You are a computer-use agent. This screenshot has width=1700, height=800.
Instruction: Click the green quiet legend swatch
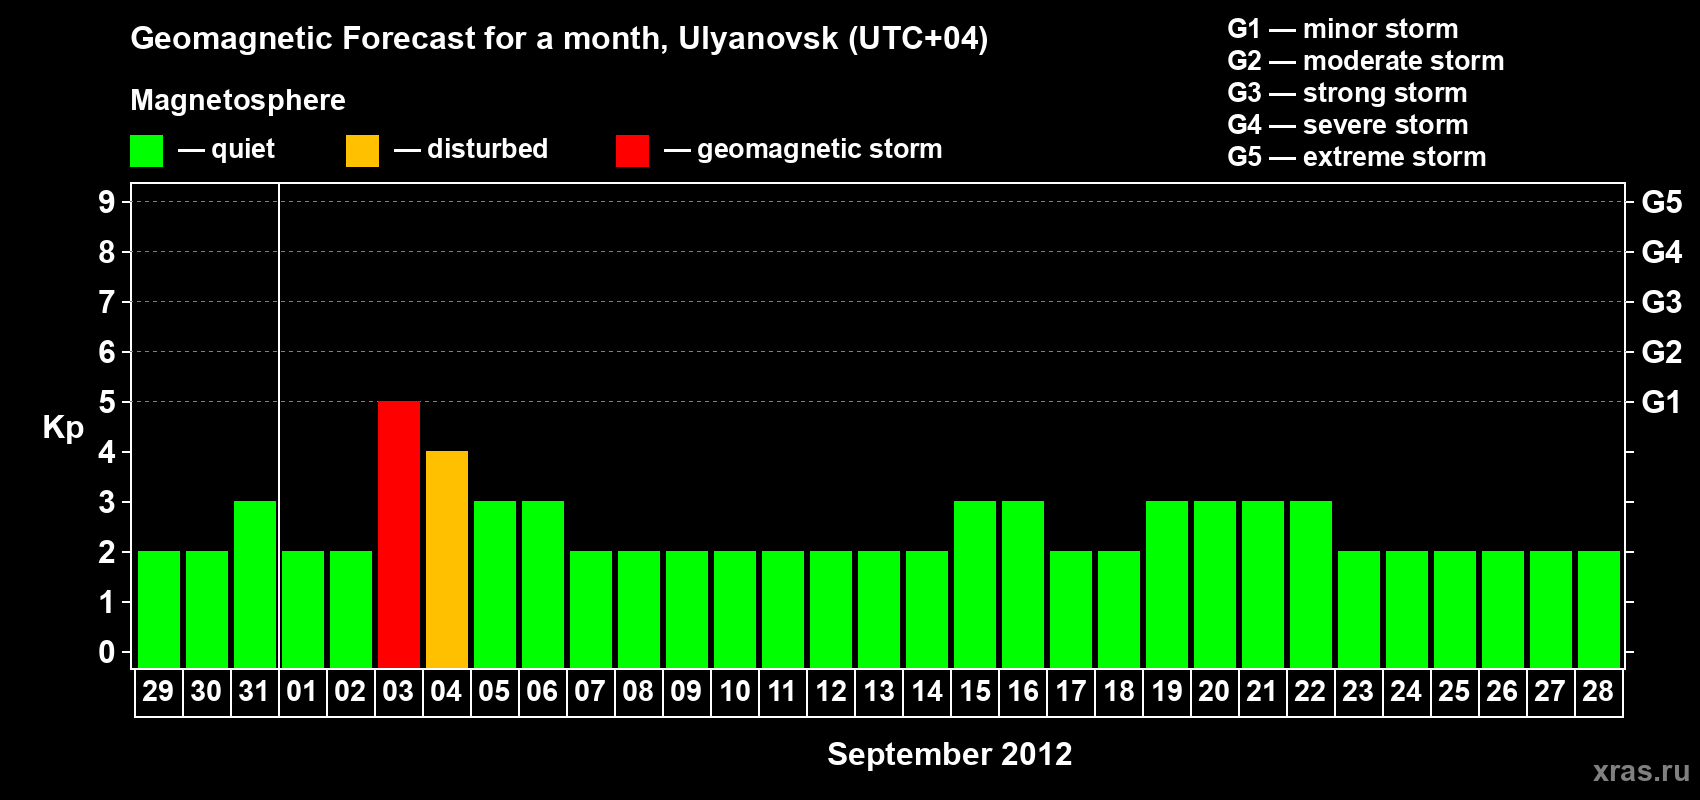pos(146,151)
